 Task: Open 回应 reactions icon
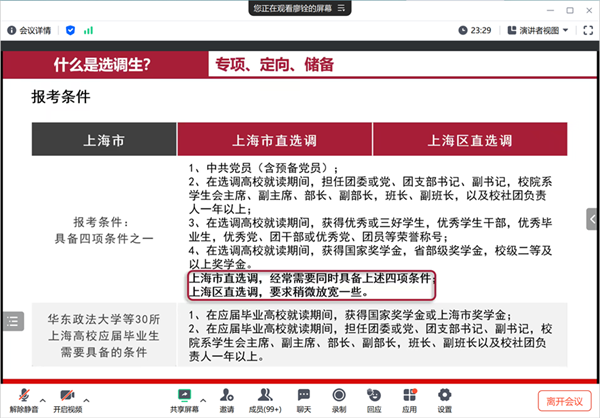click(x=374, y=399)
